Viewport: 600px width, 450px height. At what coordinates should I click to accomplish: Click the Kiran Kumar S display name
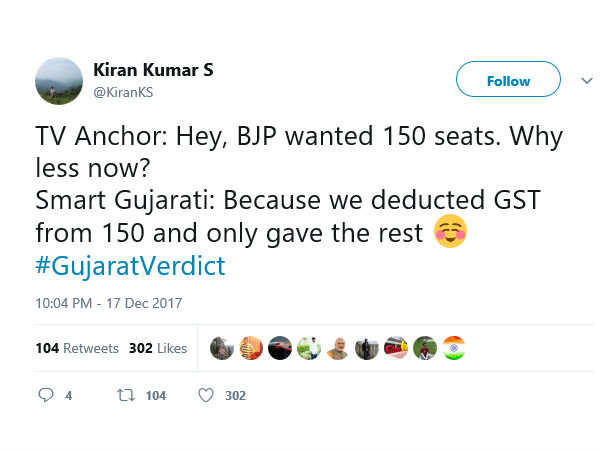click(153, 70)
